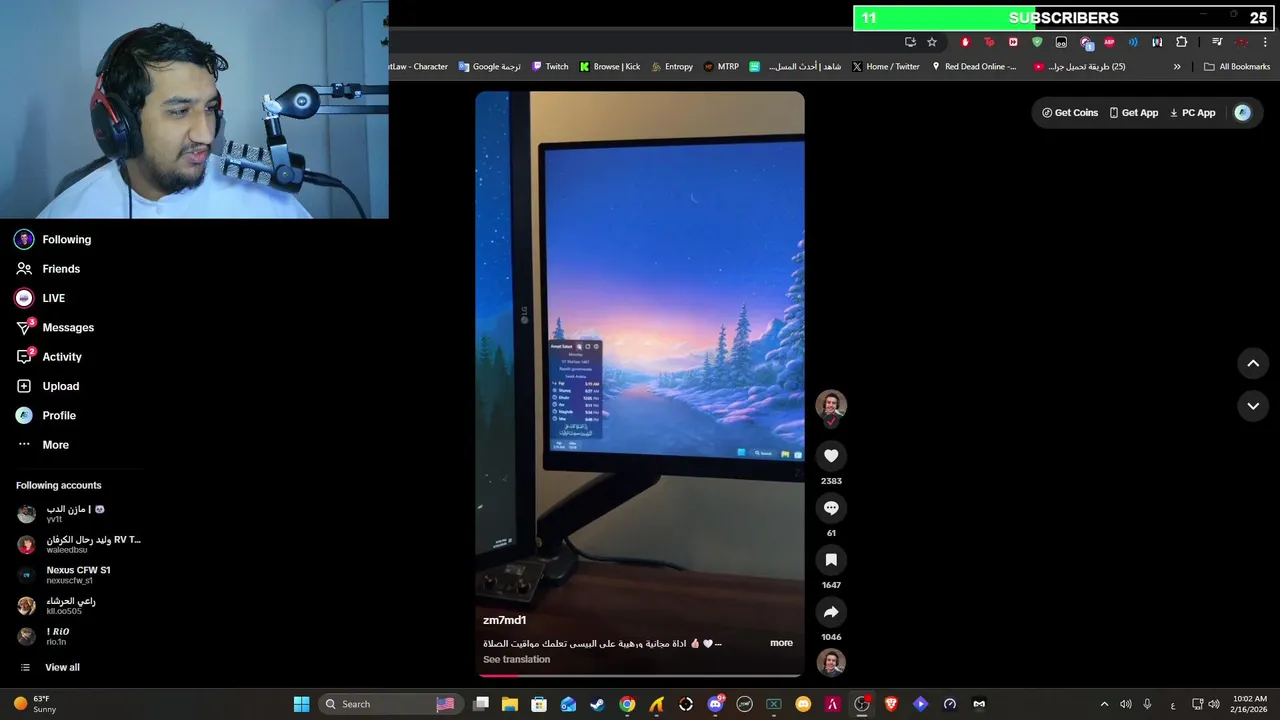Go to previous video with up chevron
Viewport: 1280px width, 720px height.
[1253, 364]
